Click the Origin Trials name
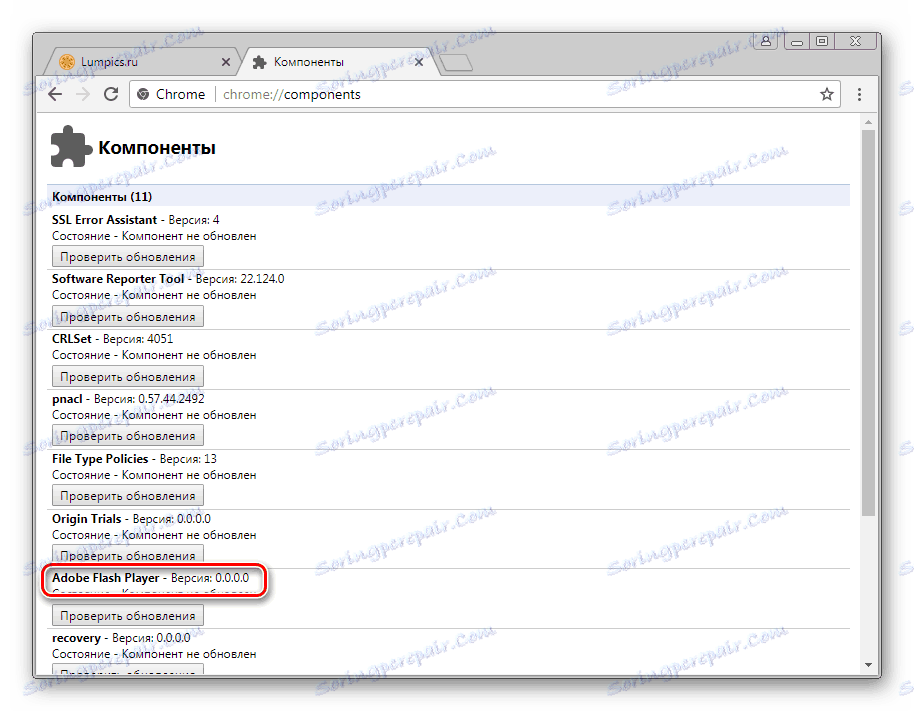Viewport: 914px width, 711px height. (x=86, y=519)
